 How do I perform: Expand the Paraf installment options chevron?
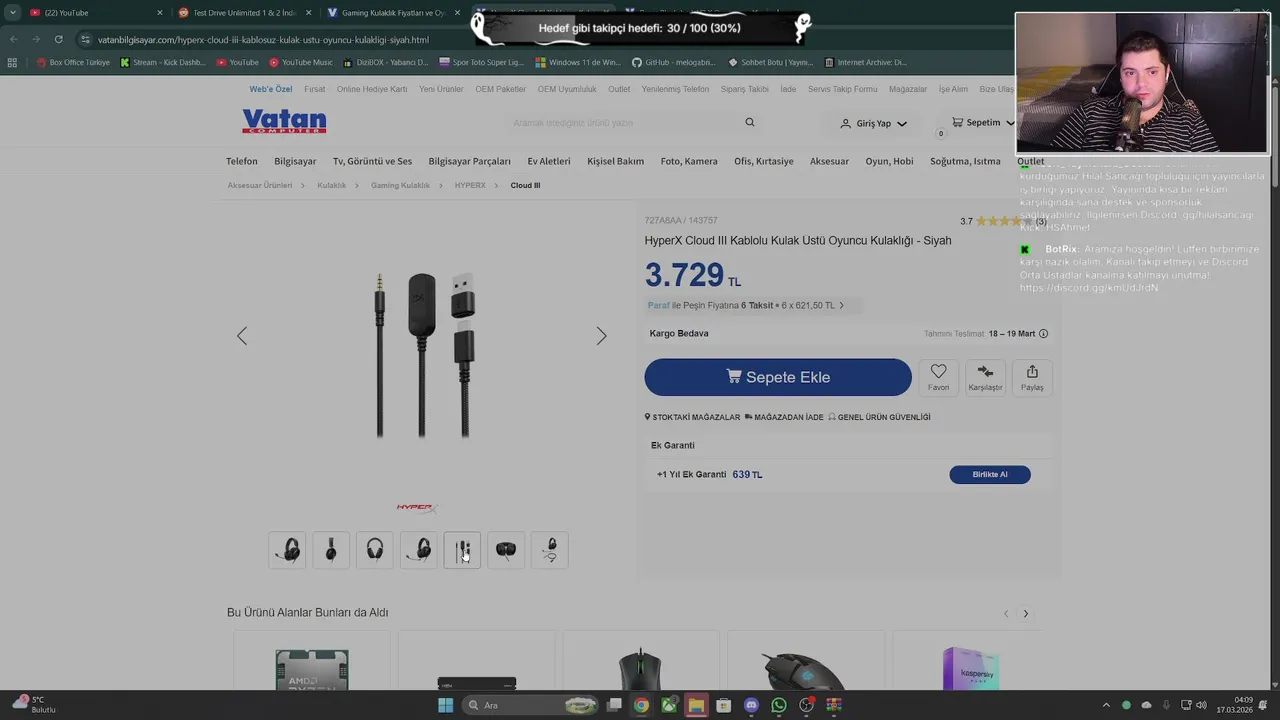click(x=841, y=305)
